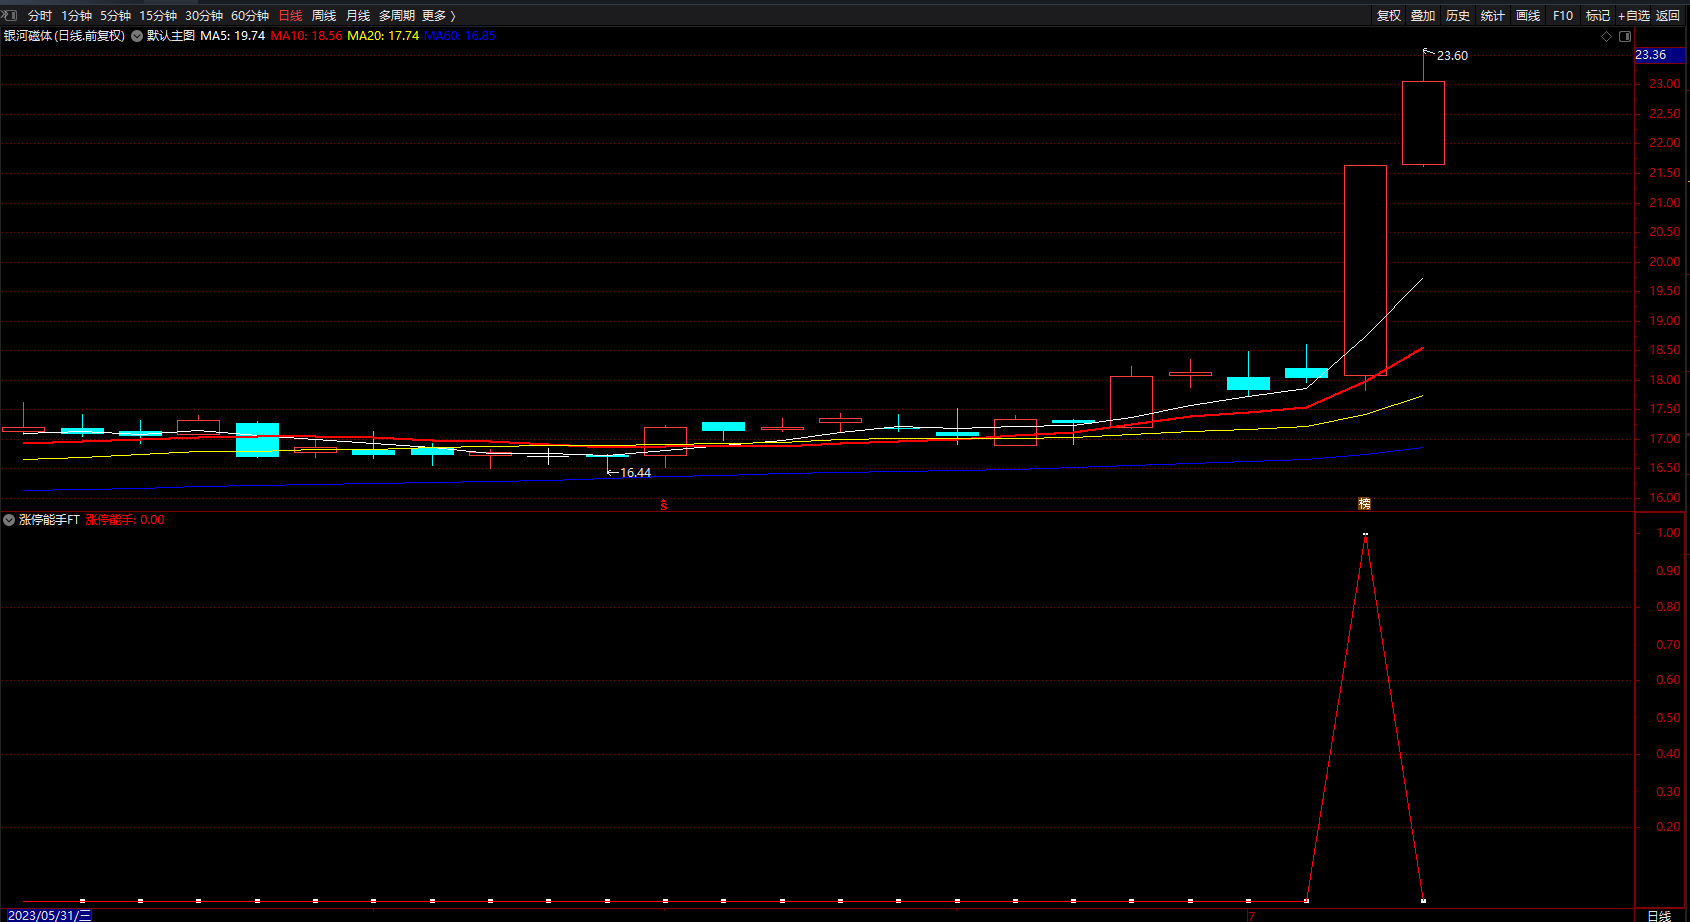
Task: Click the 日线 label at bottom right
Action: (x=1659, y=916)
